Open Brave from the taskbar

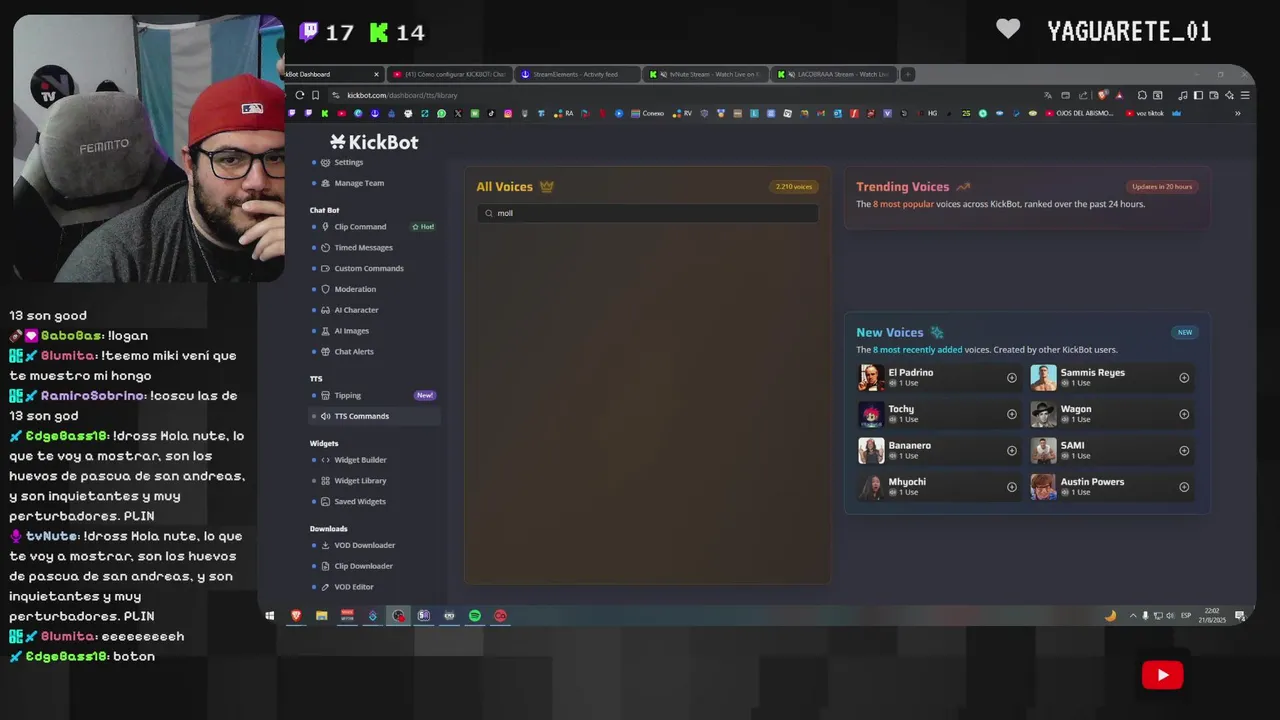pos(296,616)
